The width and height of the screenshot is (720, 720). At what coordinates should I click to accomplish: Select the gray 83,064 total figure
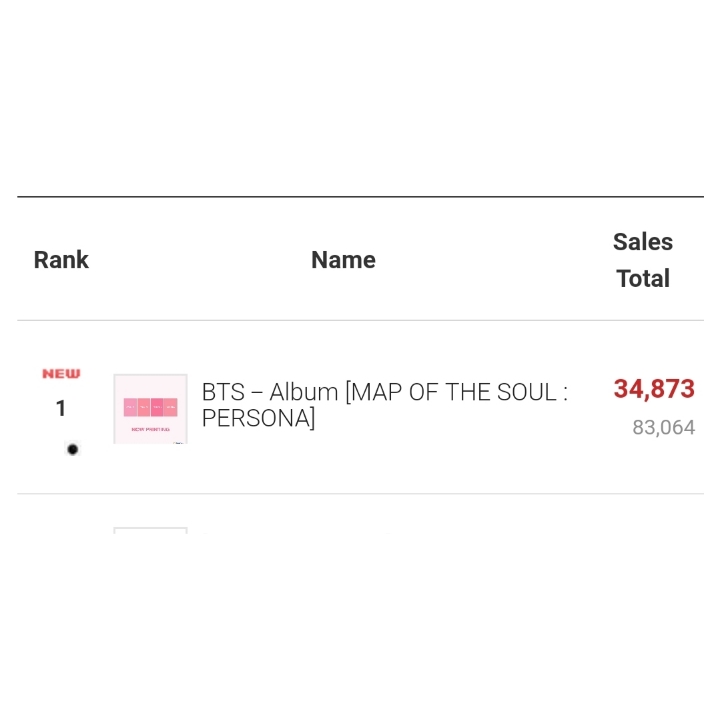point(664,428)
